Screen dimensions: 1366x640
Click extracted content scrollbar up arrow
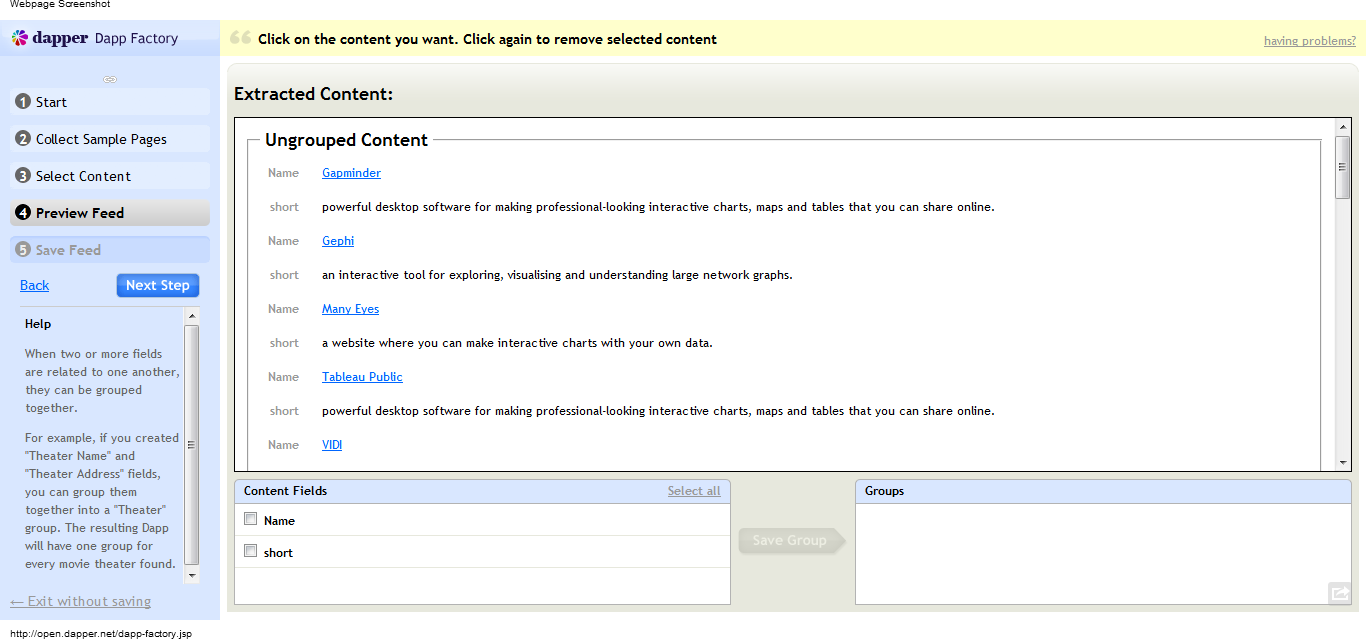[x=1343, y=126]
